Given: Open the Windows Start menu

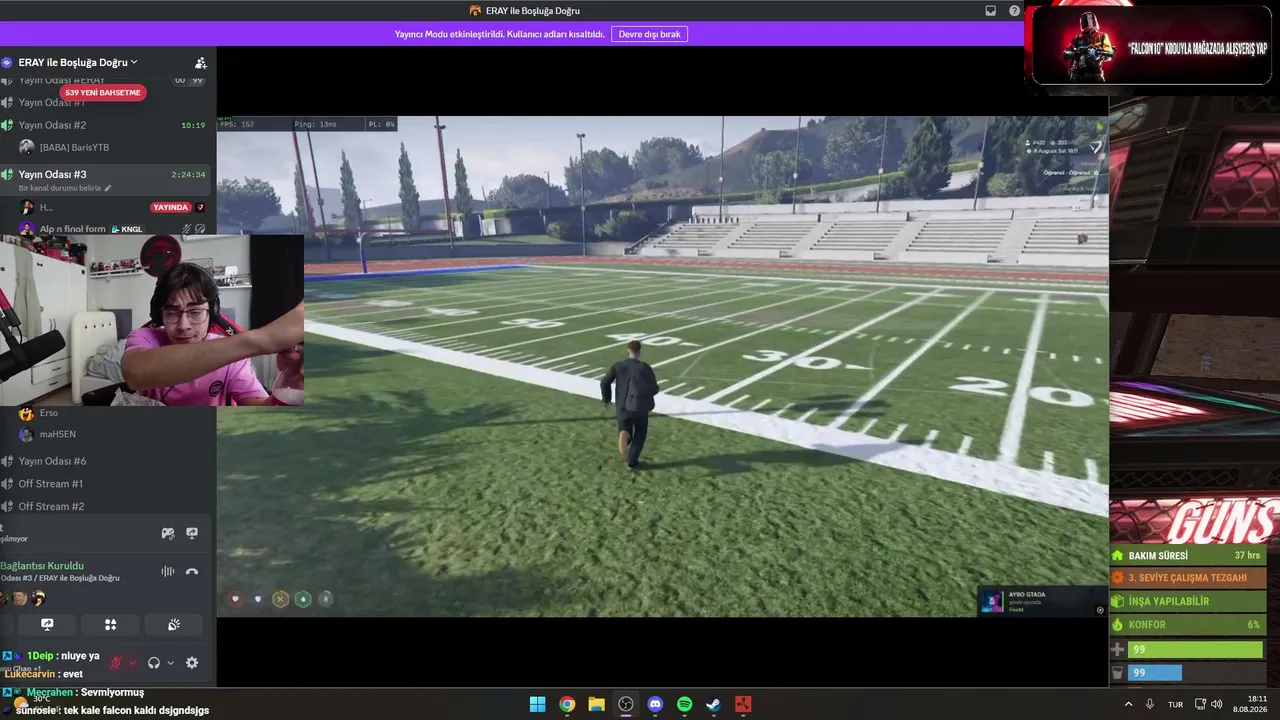Looking at the screenshot, I should [x=538, y=704].
